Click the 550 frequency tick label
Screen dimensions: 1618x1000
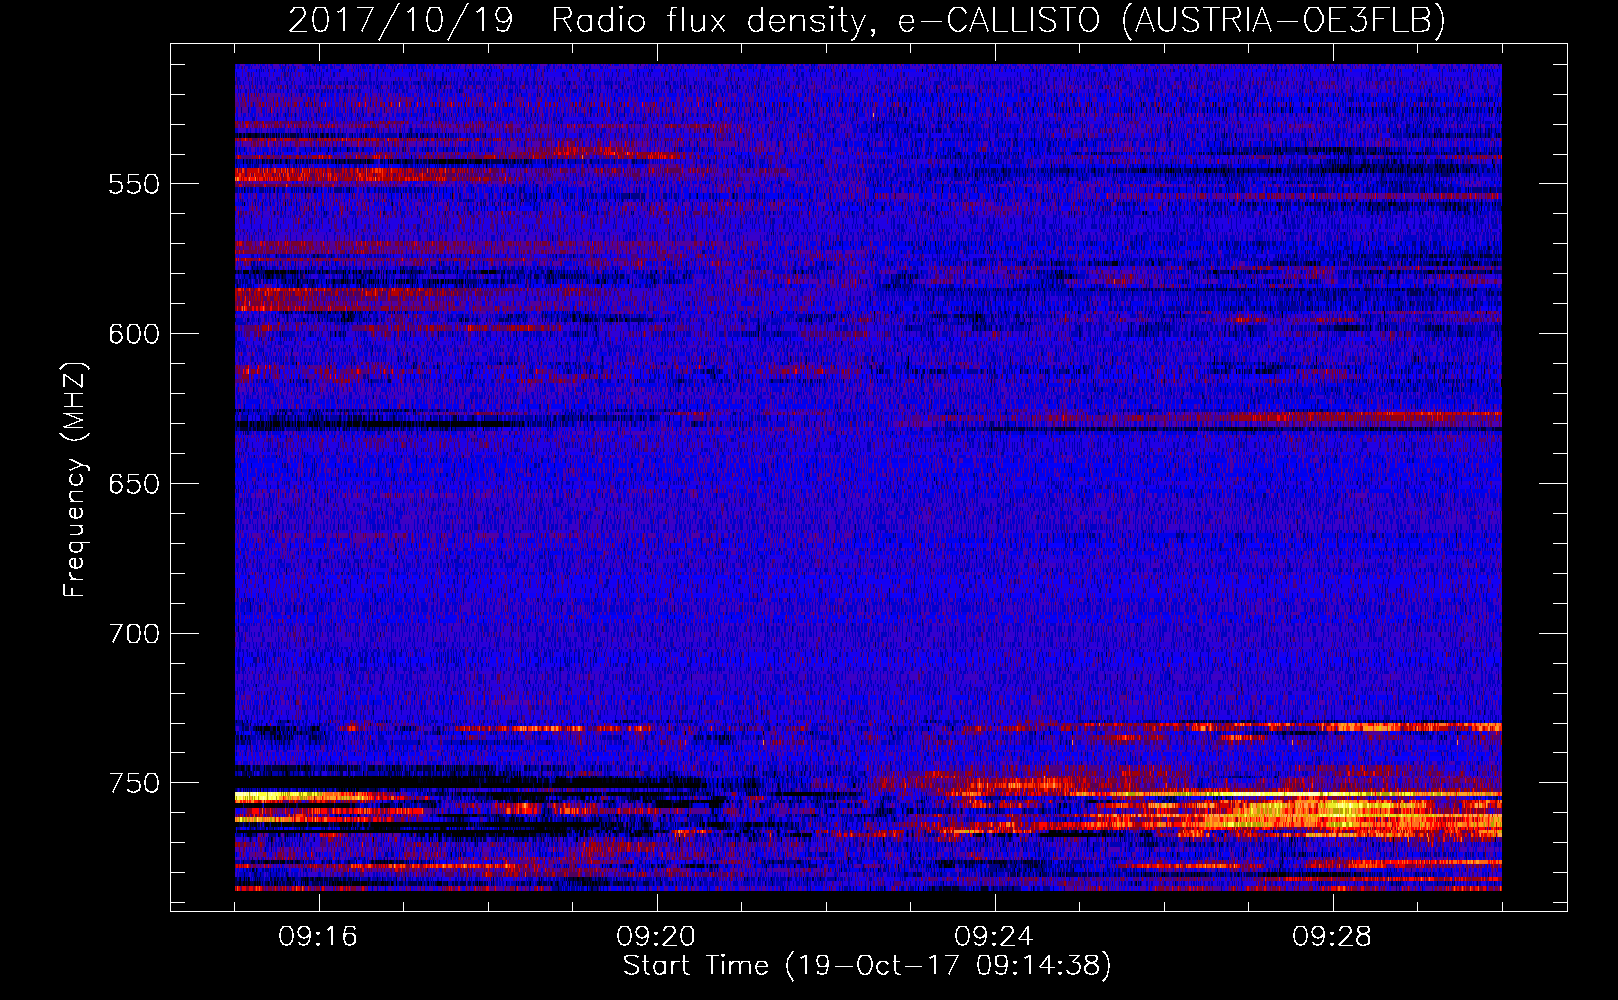[x=134, y=184]
